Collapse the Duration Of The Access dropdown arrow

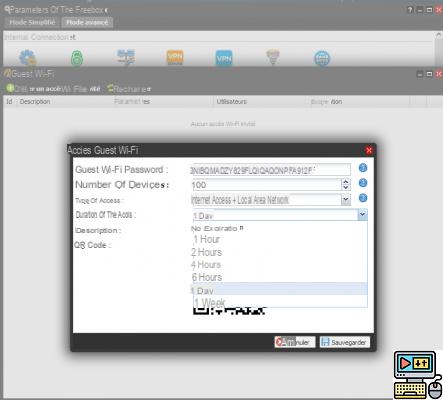tap(362, 215)
